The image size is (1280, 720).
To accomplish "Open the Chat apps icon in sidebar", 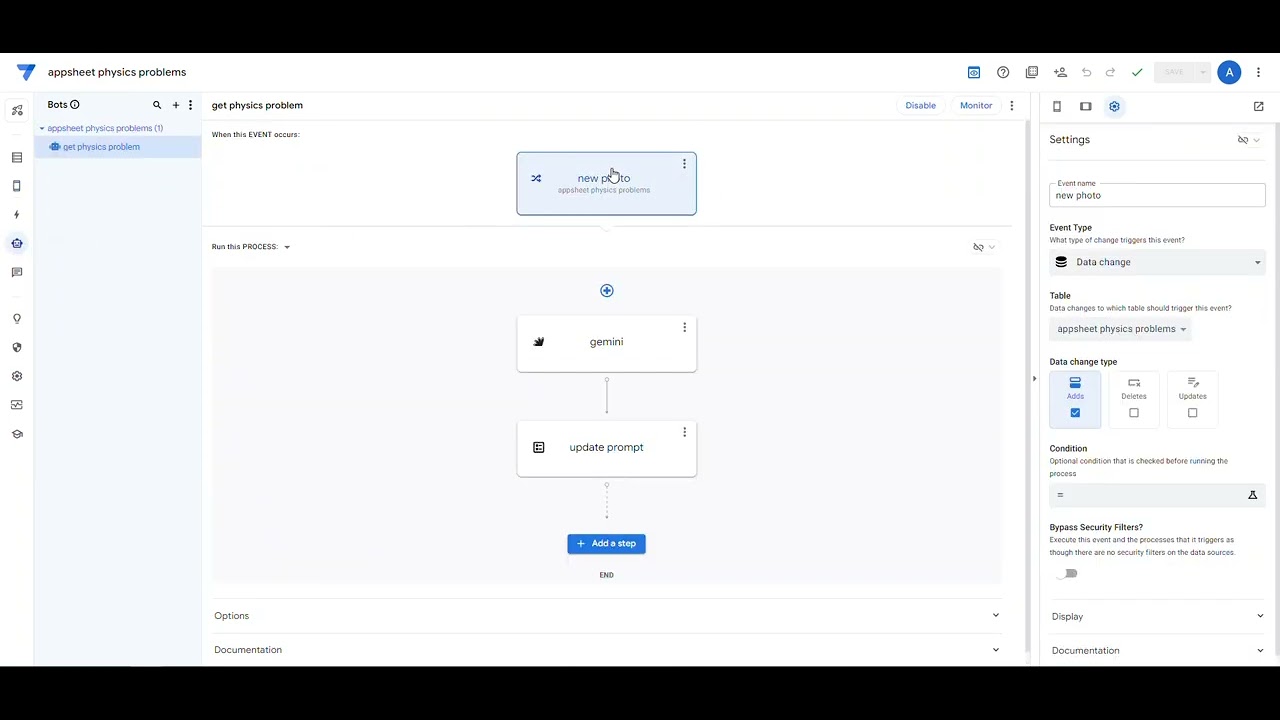I will [17, 272].
